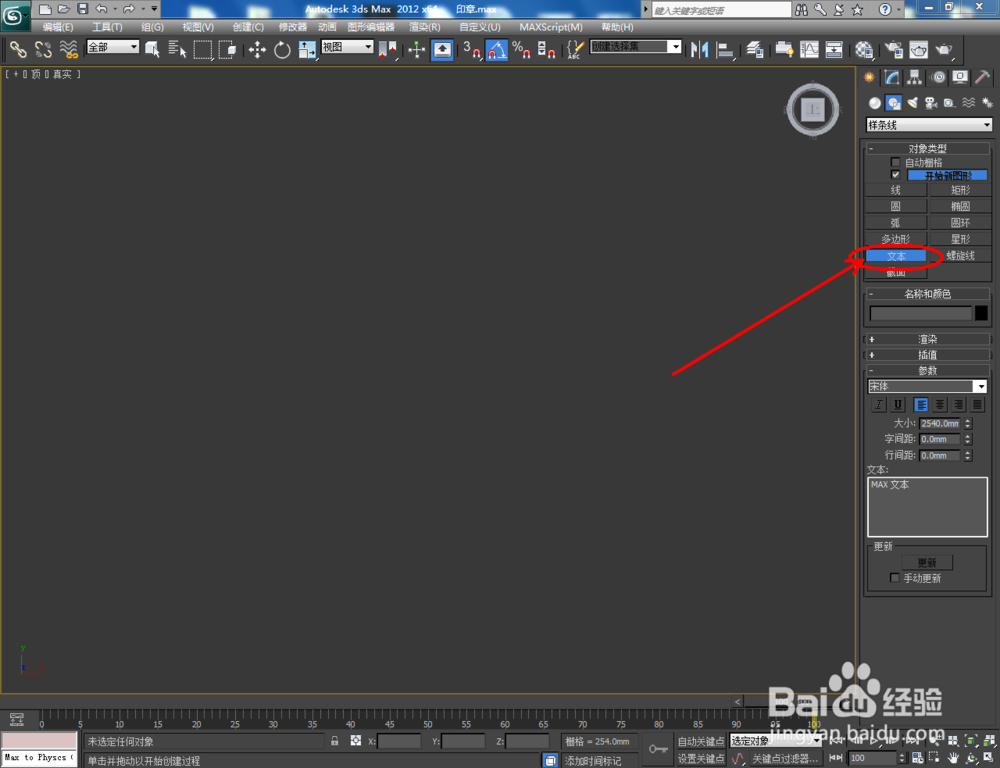Activate Select and Rotate tool
Screen dimensions: 1000x768
(282, 49)
